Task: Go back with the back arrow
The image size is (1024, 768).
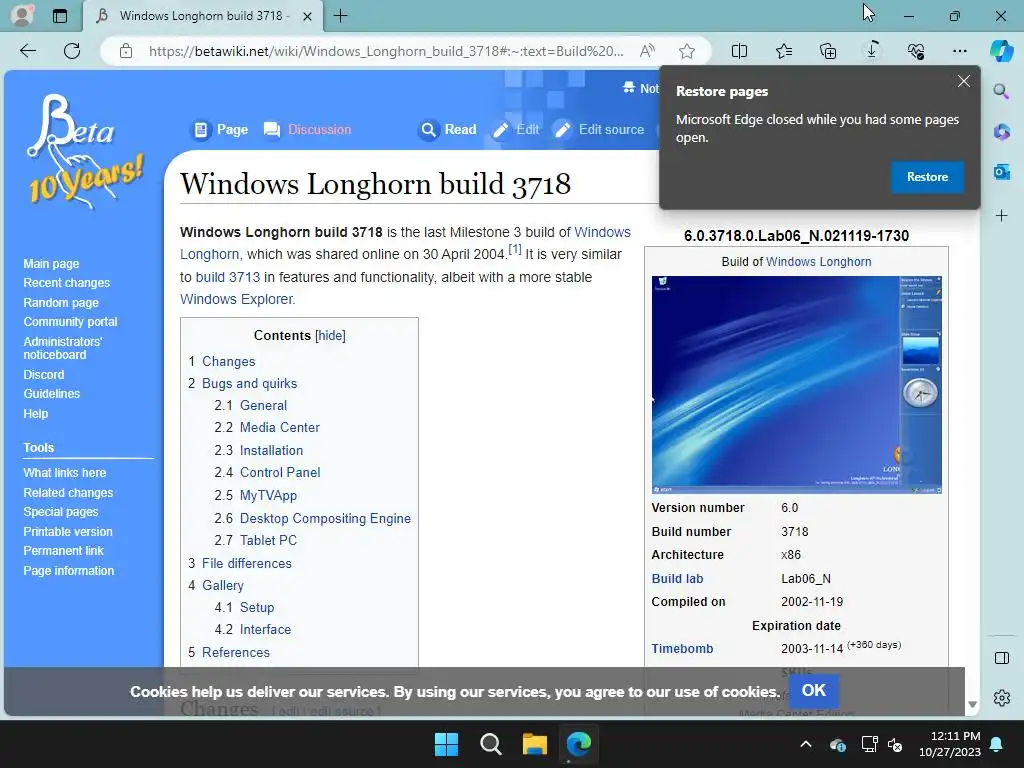Action: coord(28,51)
